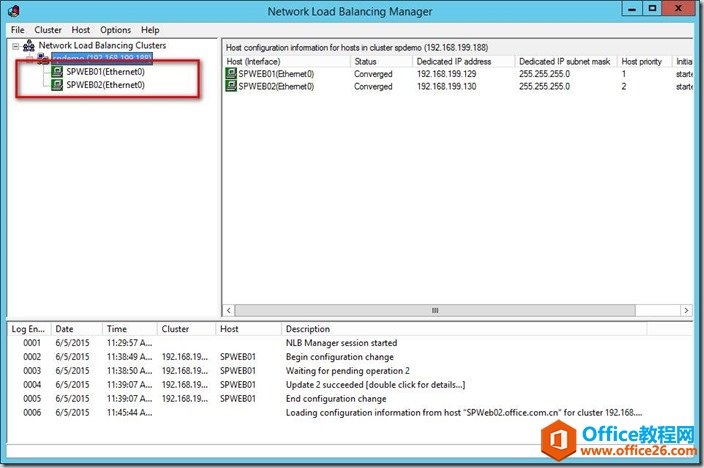The image size is (704, 468).
Task: Click the Description column header in log
Action: (464, 329)
